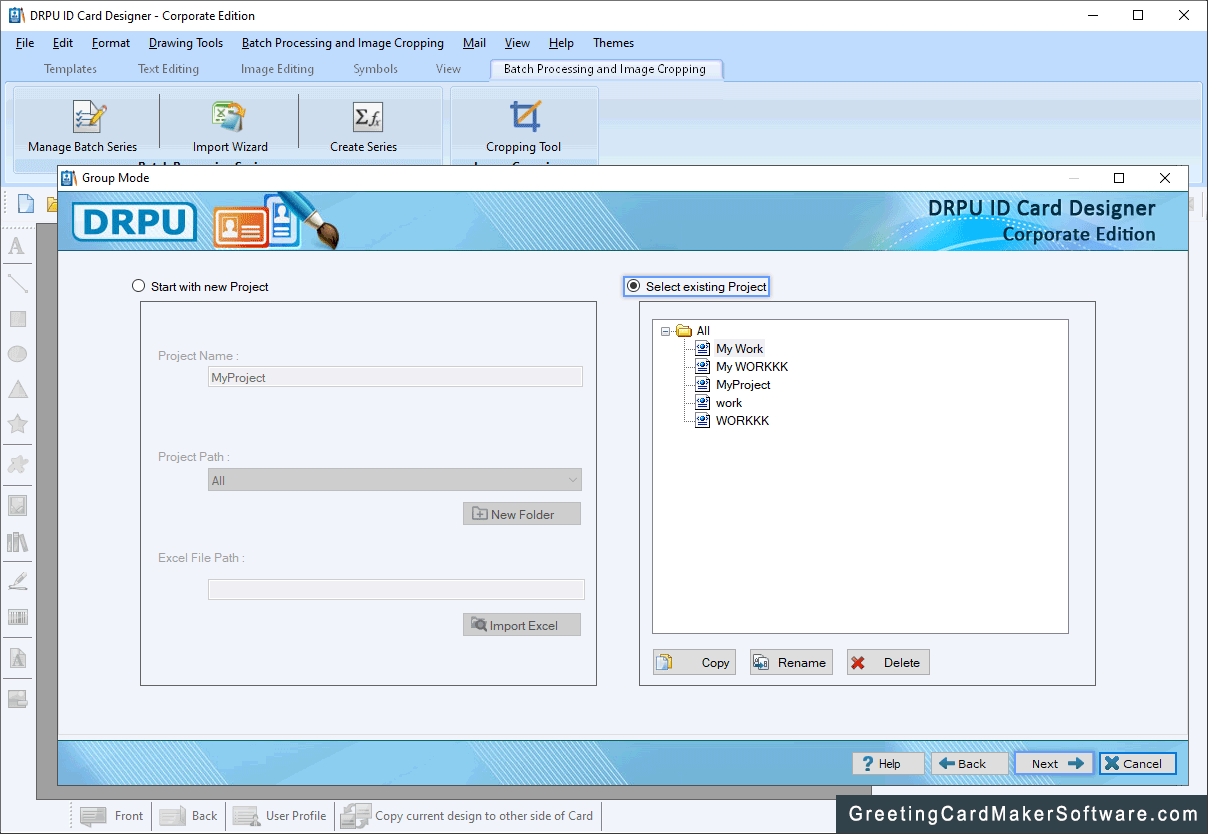1208x834 pixels.
Task: Choose Start with new Project option
Action: (x=200, y=286)
